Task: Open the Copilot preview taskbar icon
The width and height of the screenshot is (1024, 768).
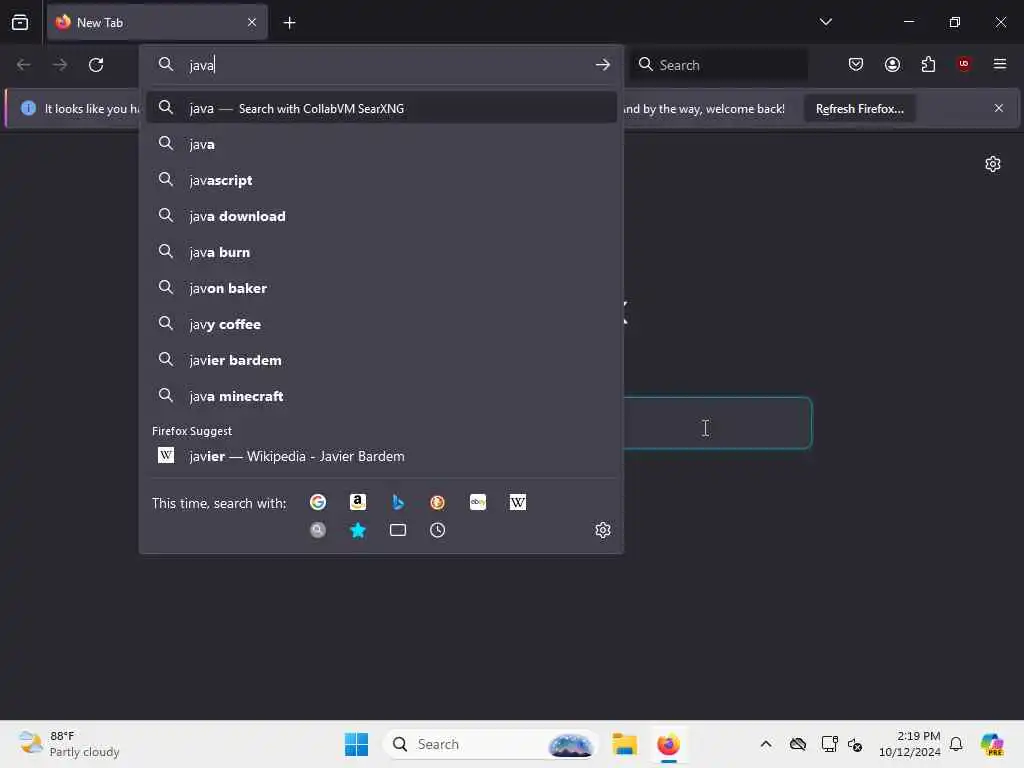Action: point(992,744)
